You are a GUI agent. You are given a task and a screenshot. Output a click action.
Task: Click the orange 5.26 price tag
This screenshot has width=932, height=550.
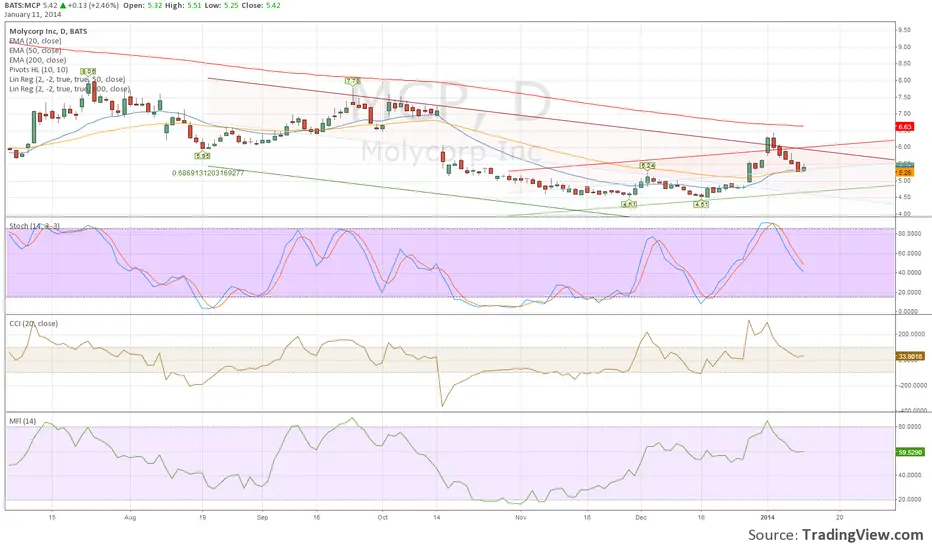click(905, 172)
